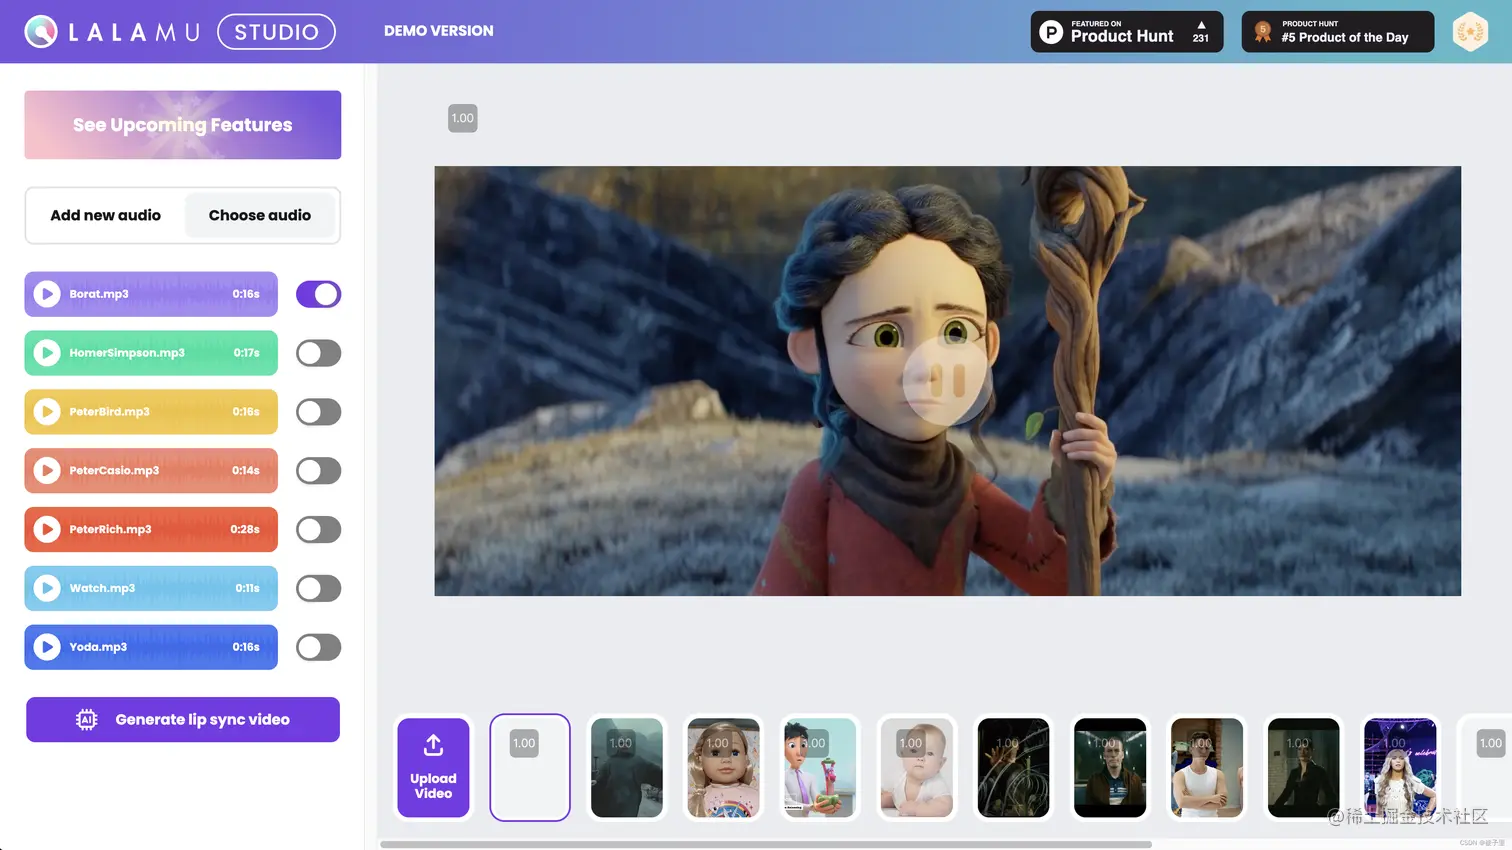Image resolution: width=1512 pixels, height=850 pixels.
Task: Enable the Yoda.mp3 toggle switch
Action: [318, 647]
